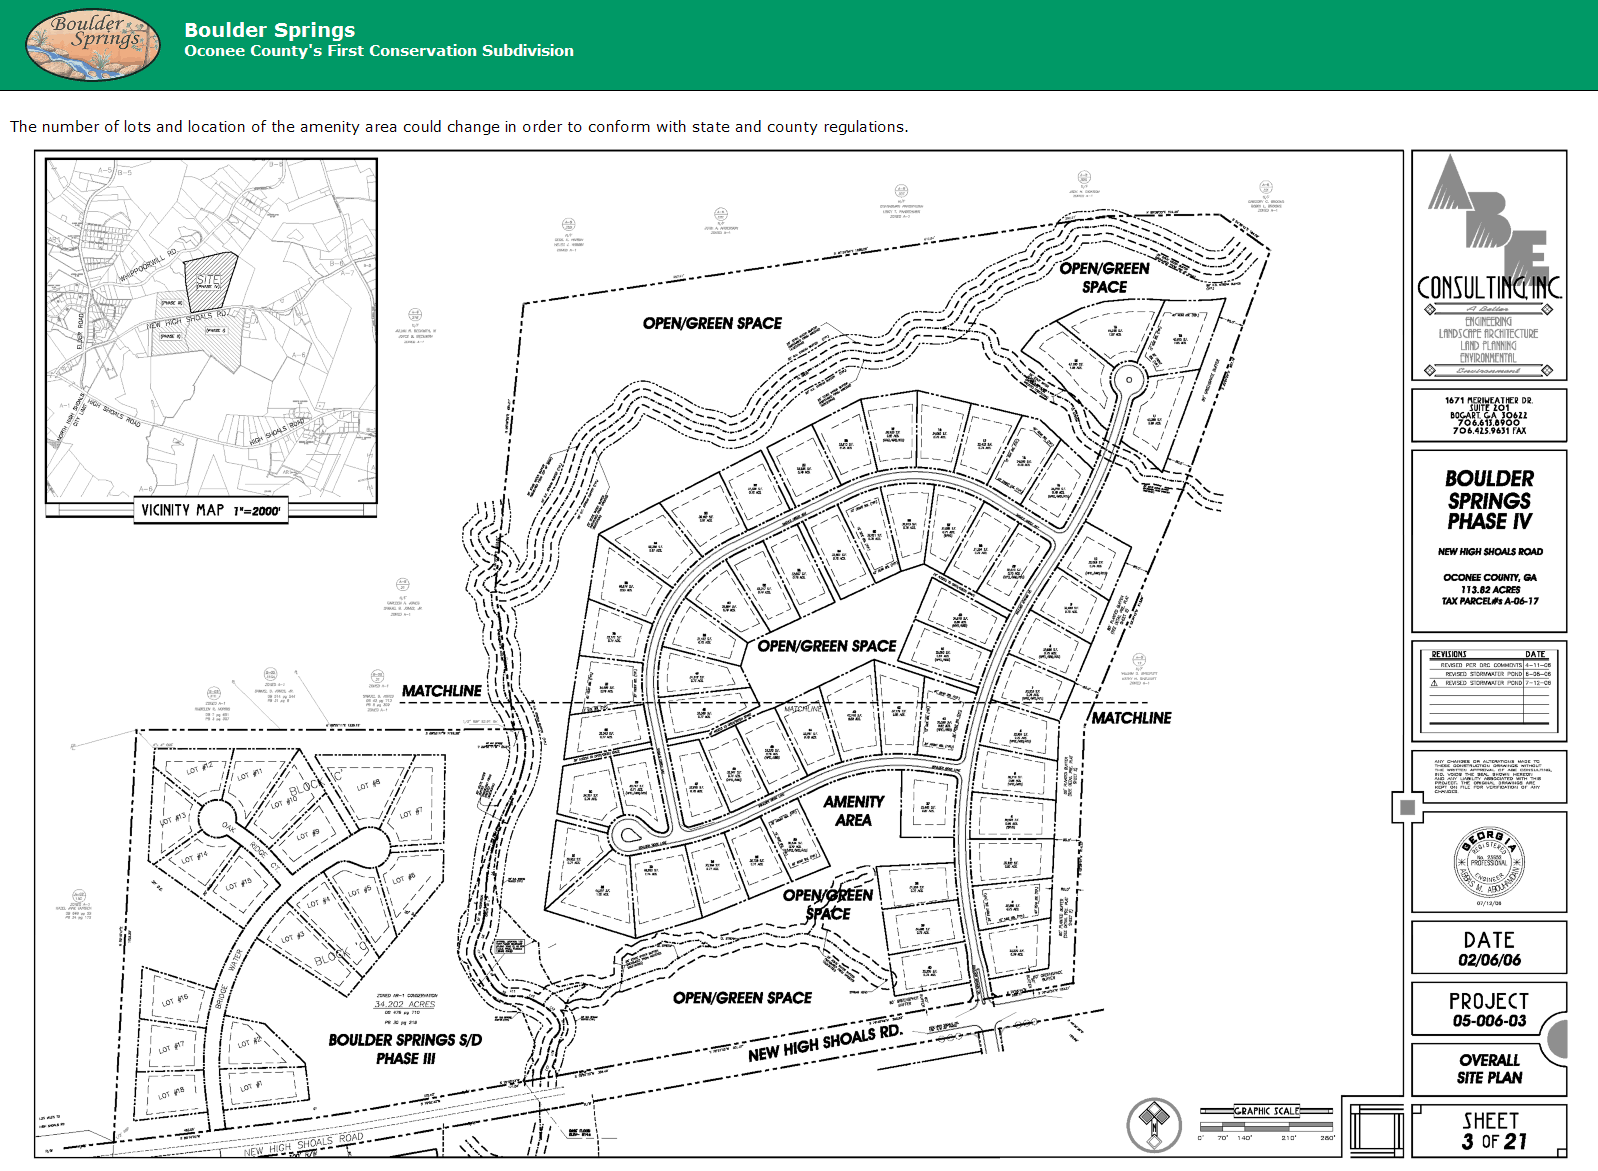
Task: Click the bold "NEW HIGH SHOALS RD." site plan label
Action: (825, 1043)
